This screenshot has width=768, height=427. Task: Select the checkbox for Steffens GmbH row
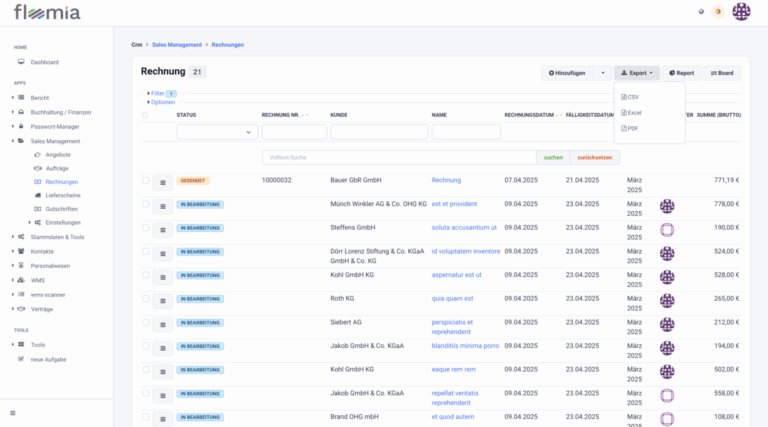coord(146,227)
